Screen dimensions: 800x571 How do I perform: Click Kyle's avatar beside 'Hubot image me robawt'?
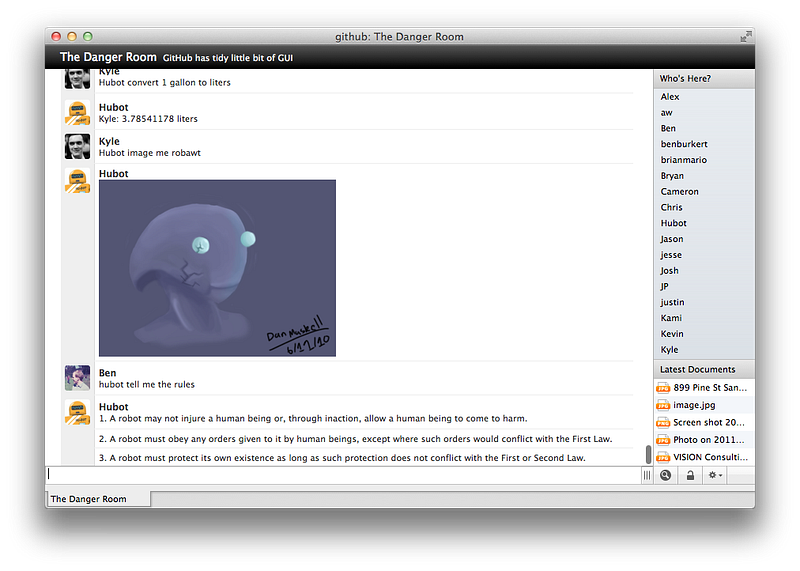tap(78, 146)
